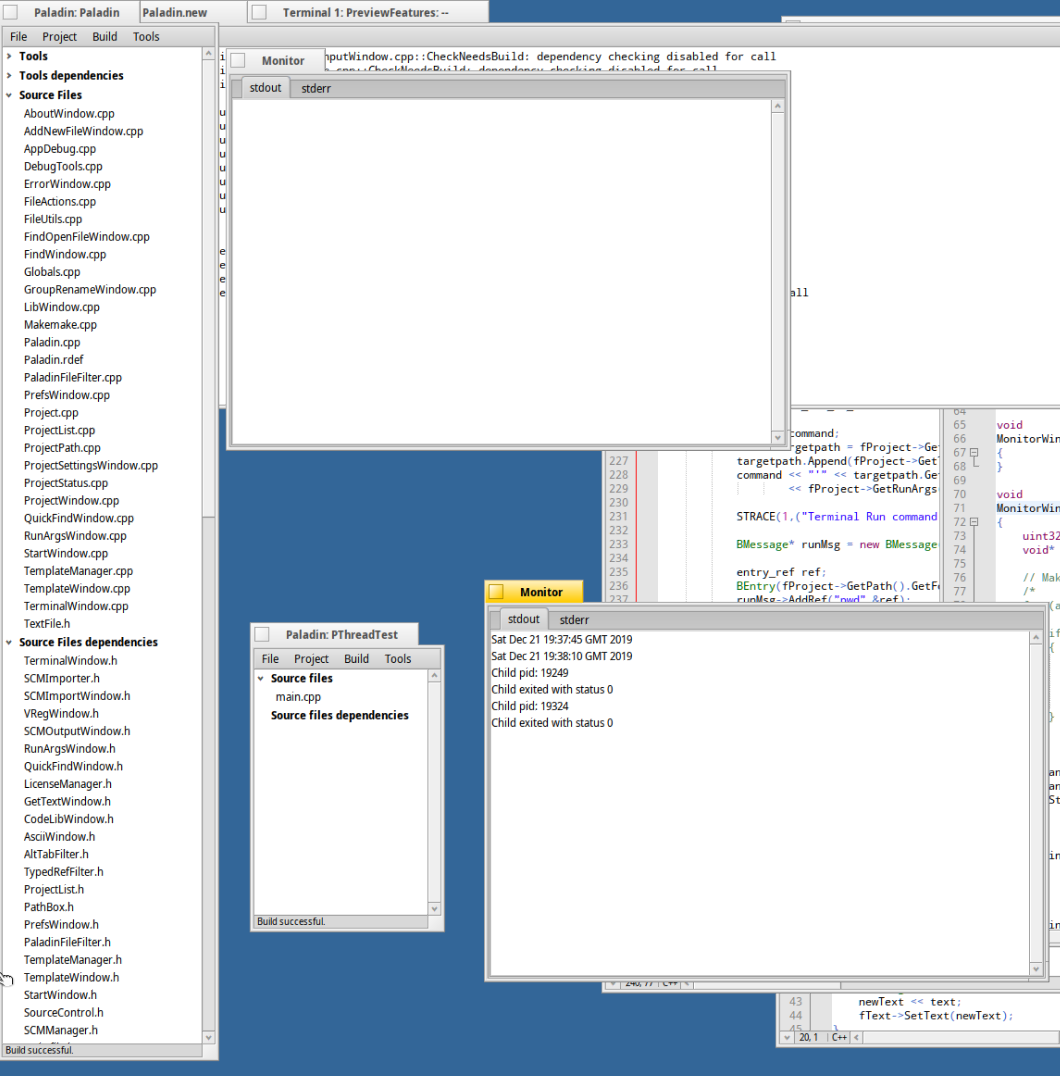Collapse the Source Files dependencies group
This screenshot has height=1076, width=1060.
(x=9, y=642)
